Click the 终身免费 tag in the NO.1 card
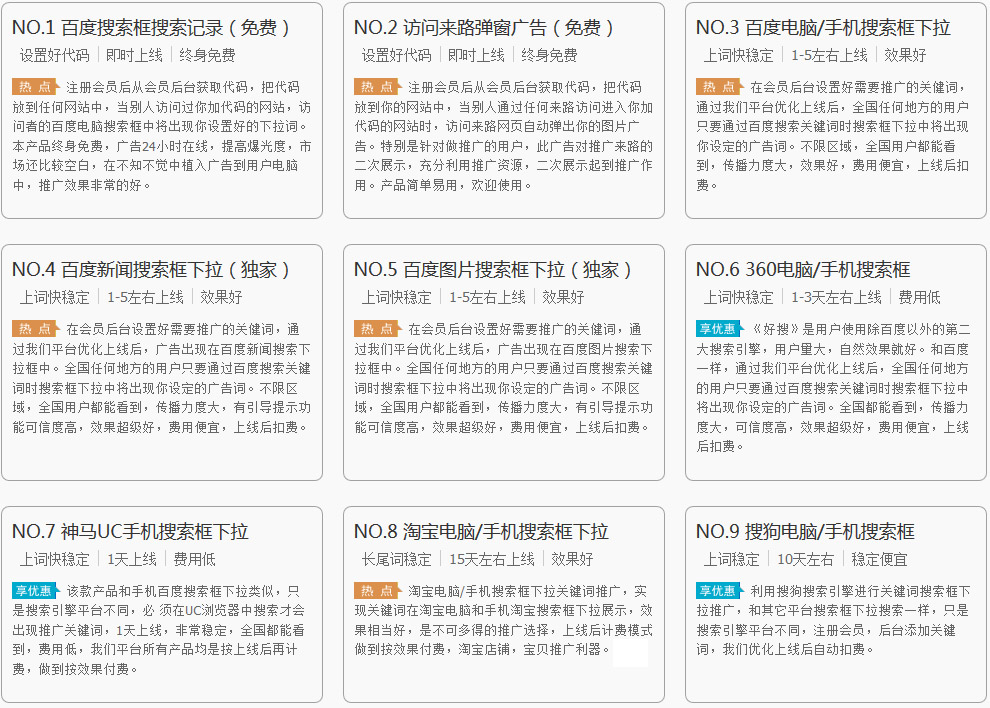The image size is (990, 708). click(x=207, y=55)
